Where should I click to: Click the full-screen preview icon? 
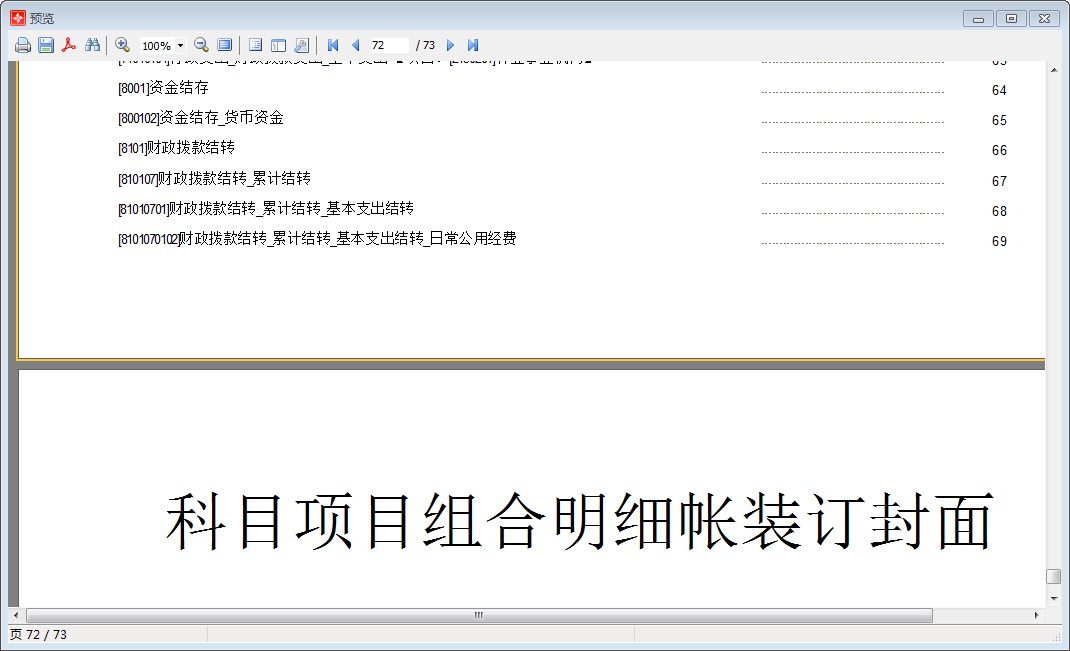pos(225,45)
